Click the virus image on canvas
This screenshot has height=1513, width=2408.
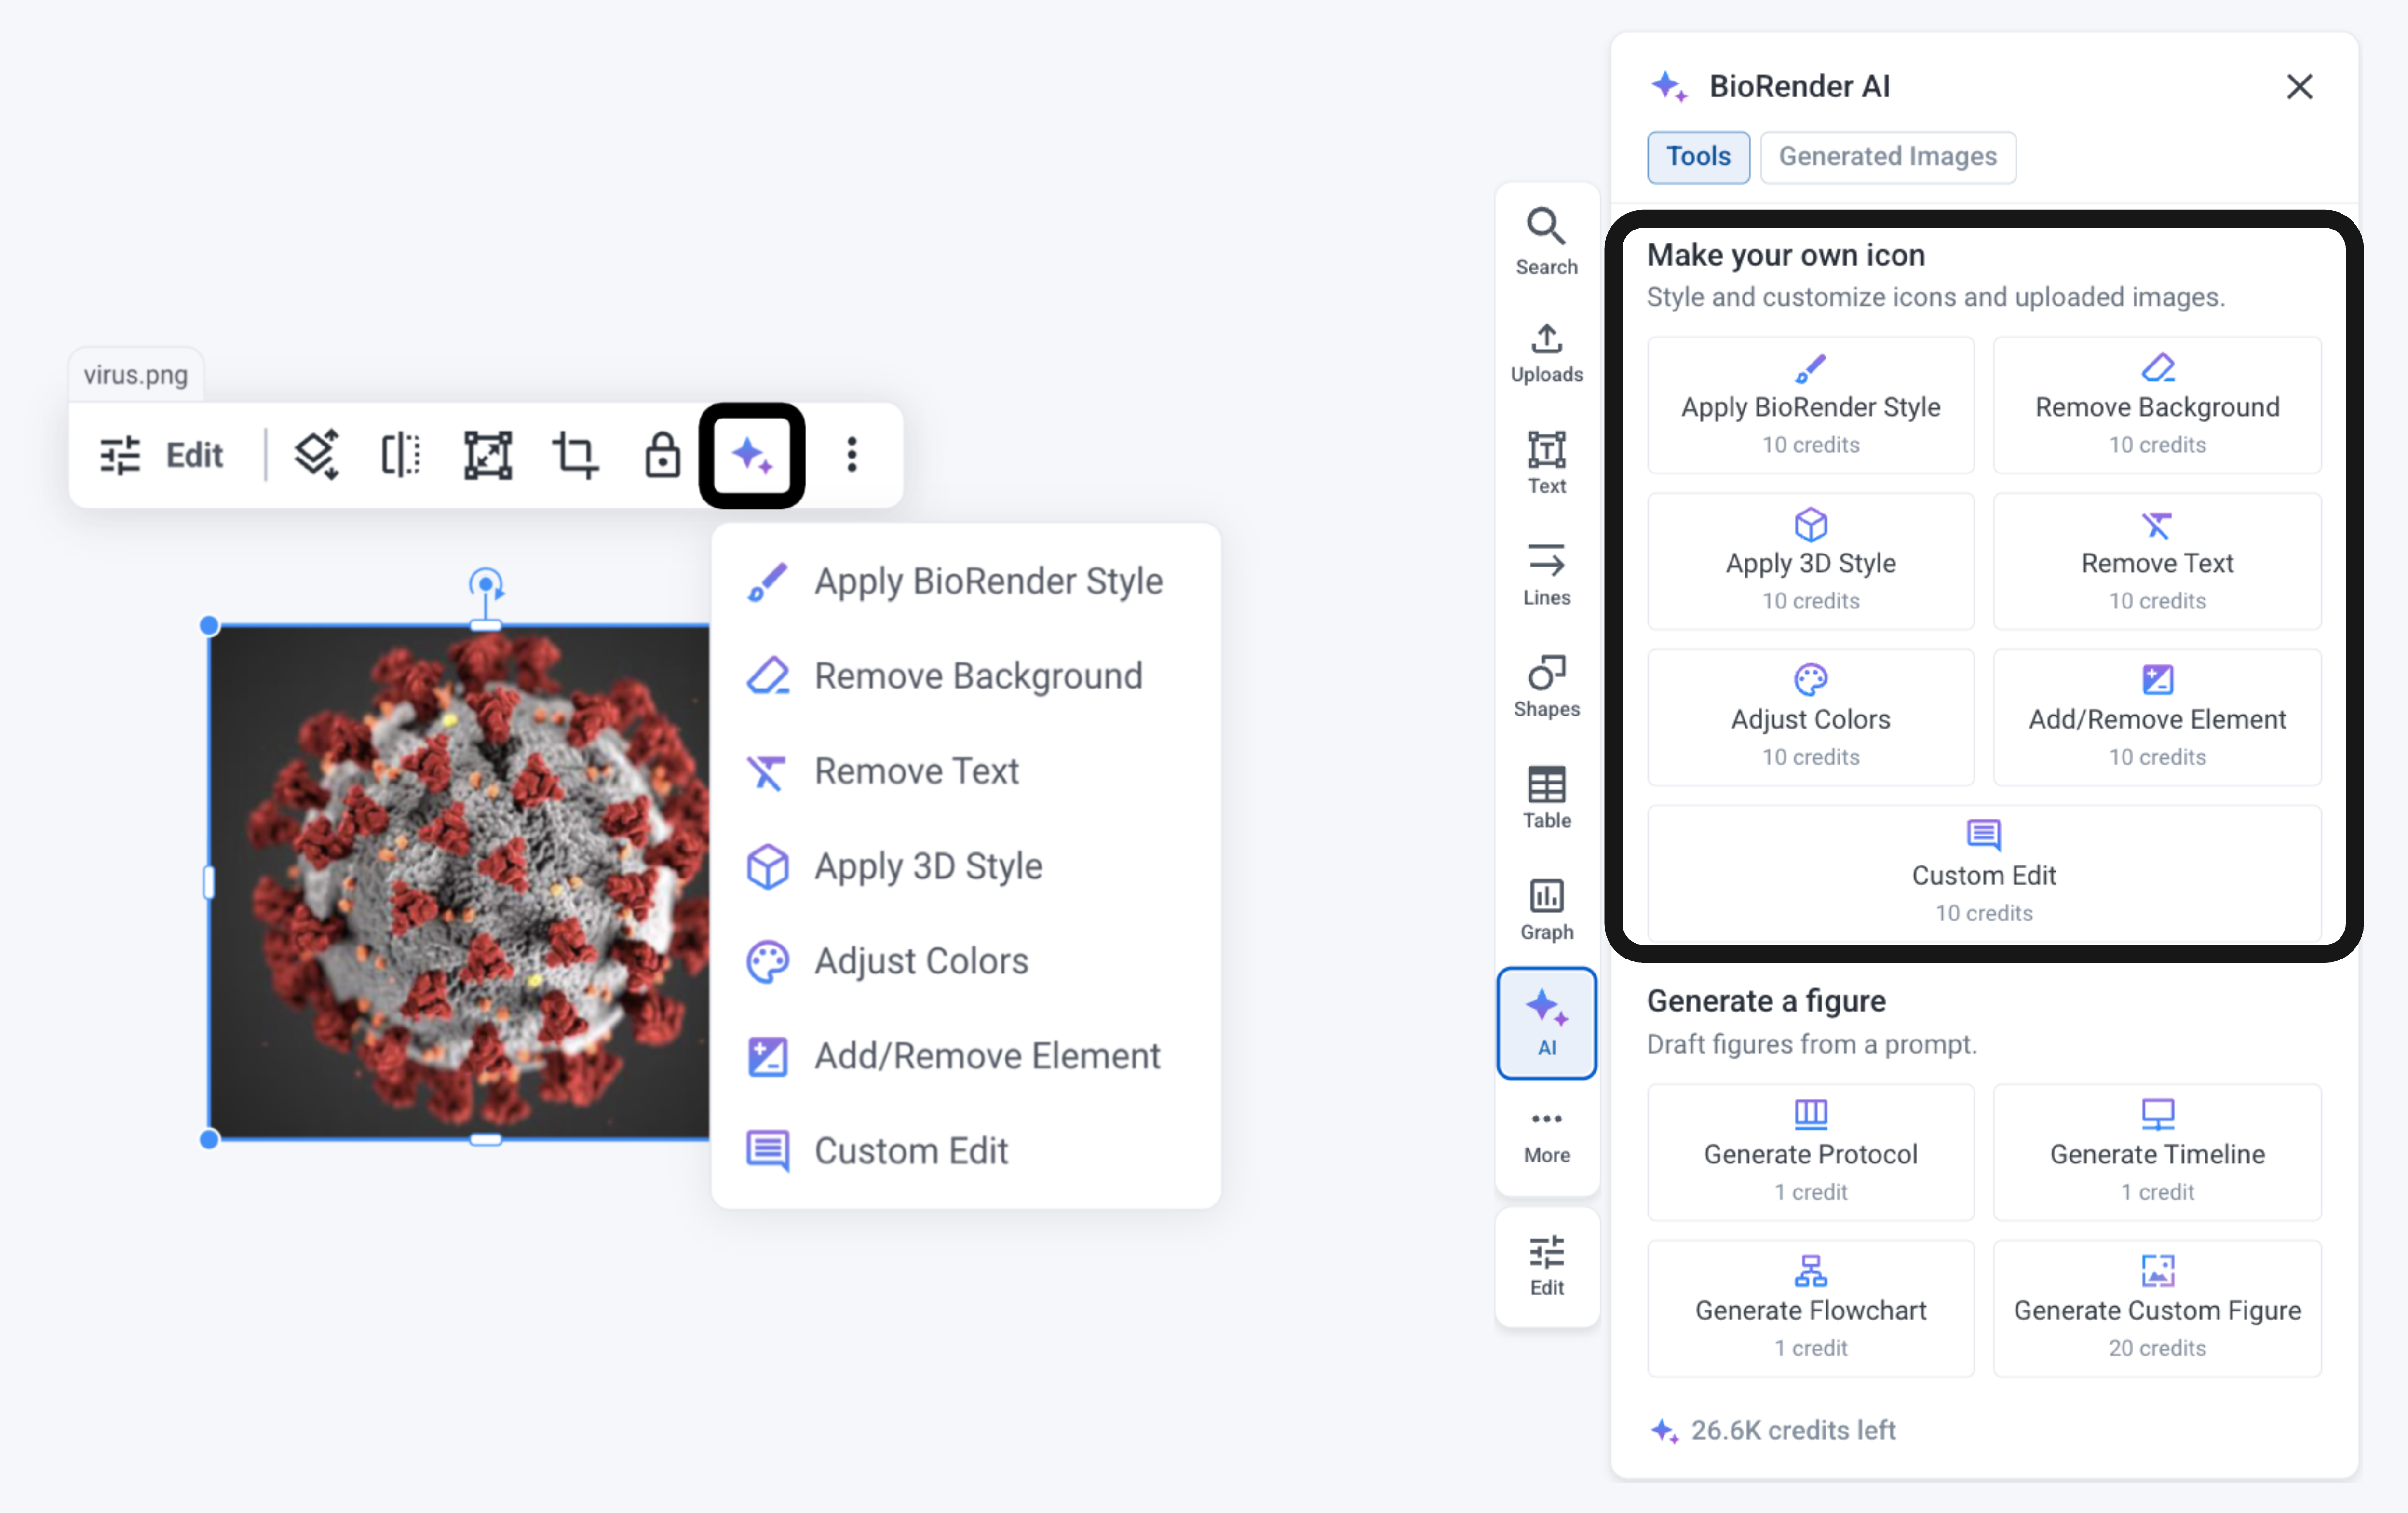click(x=460, y=881)
